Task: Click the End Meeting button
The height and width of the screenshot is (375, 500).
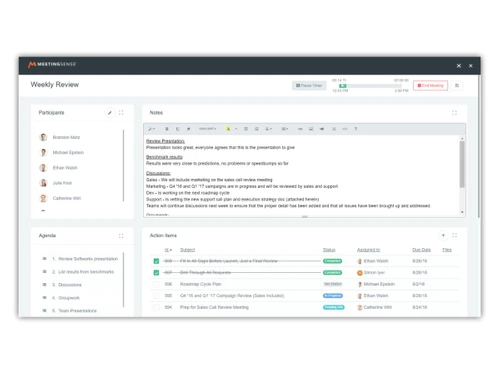Action: pos(430,86)
